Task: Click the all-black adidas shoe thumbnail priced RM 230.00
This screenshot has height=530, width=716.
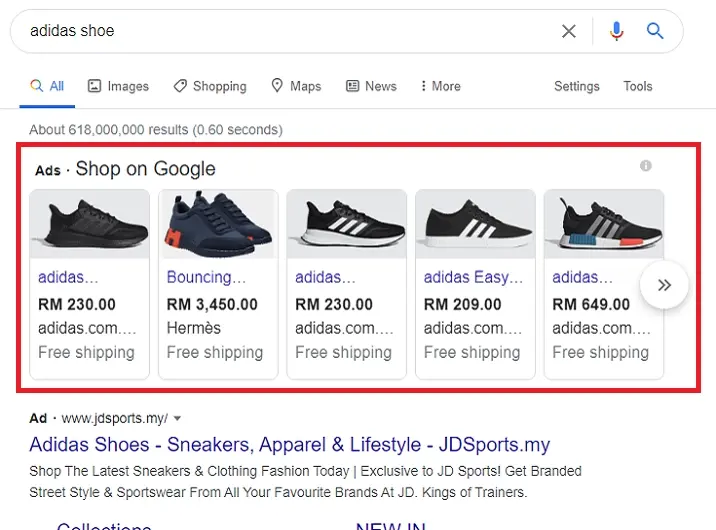Action: 90,224
